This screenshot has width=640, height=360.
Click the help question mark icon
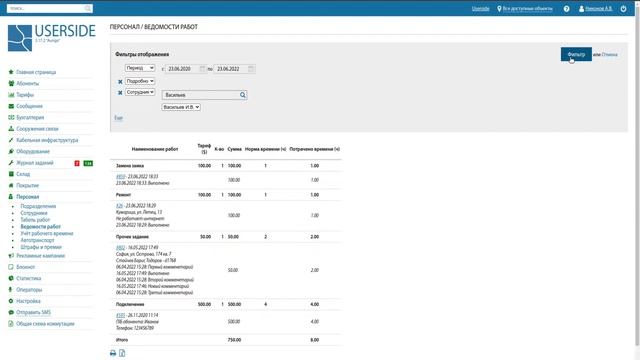(x=567, y=9)
